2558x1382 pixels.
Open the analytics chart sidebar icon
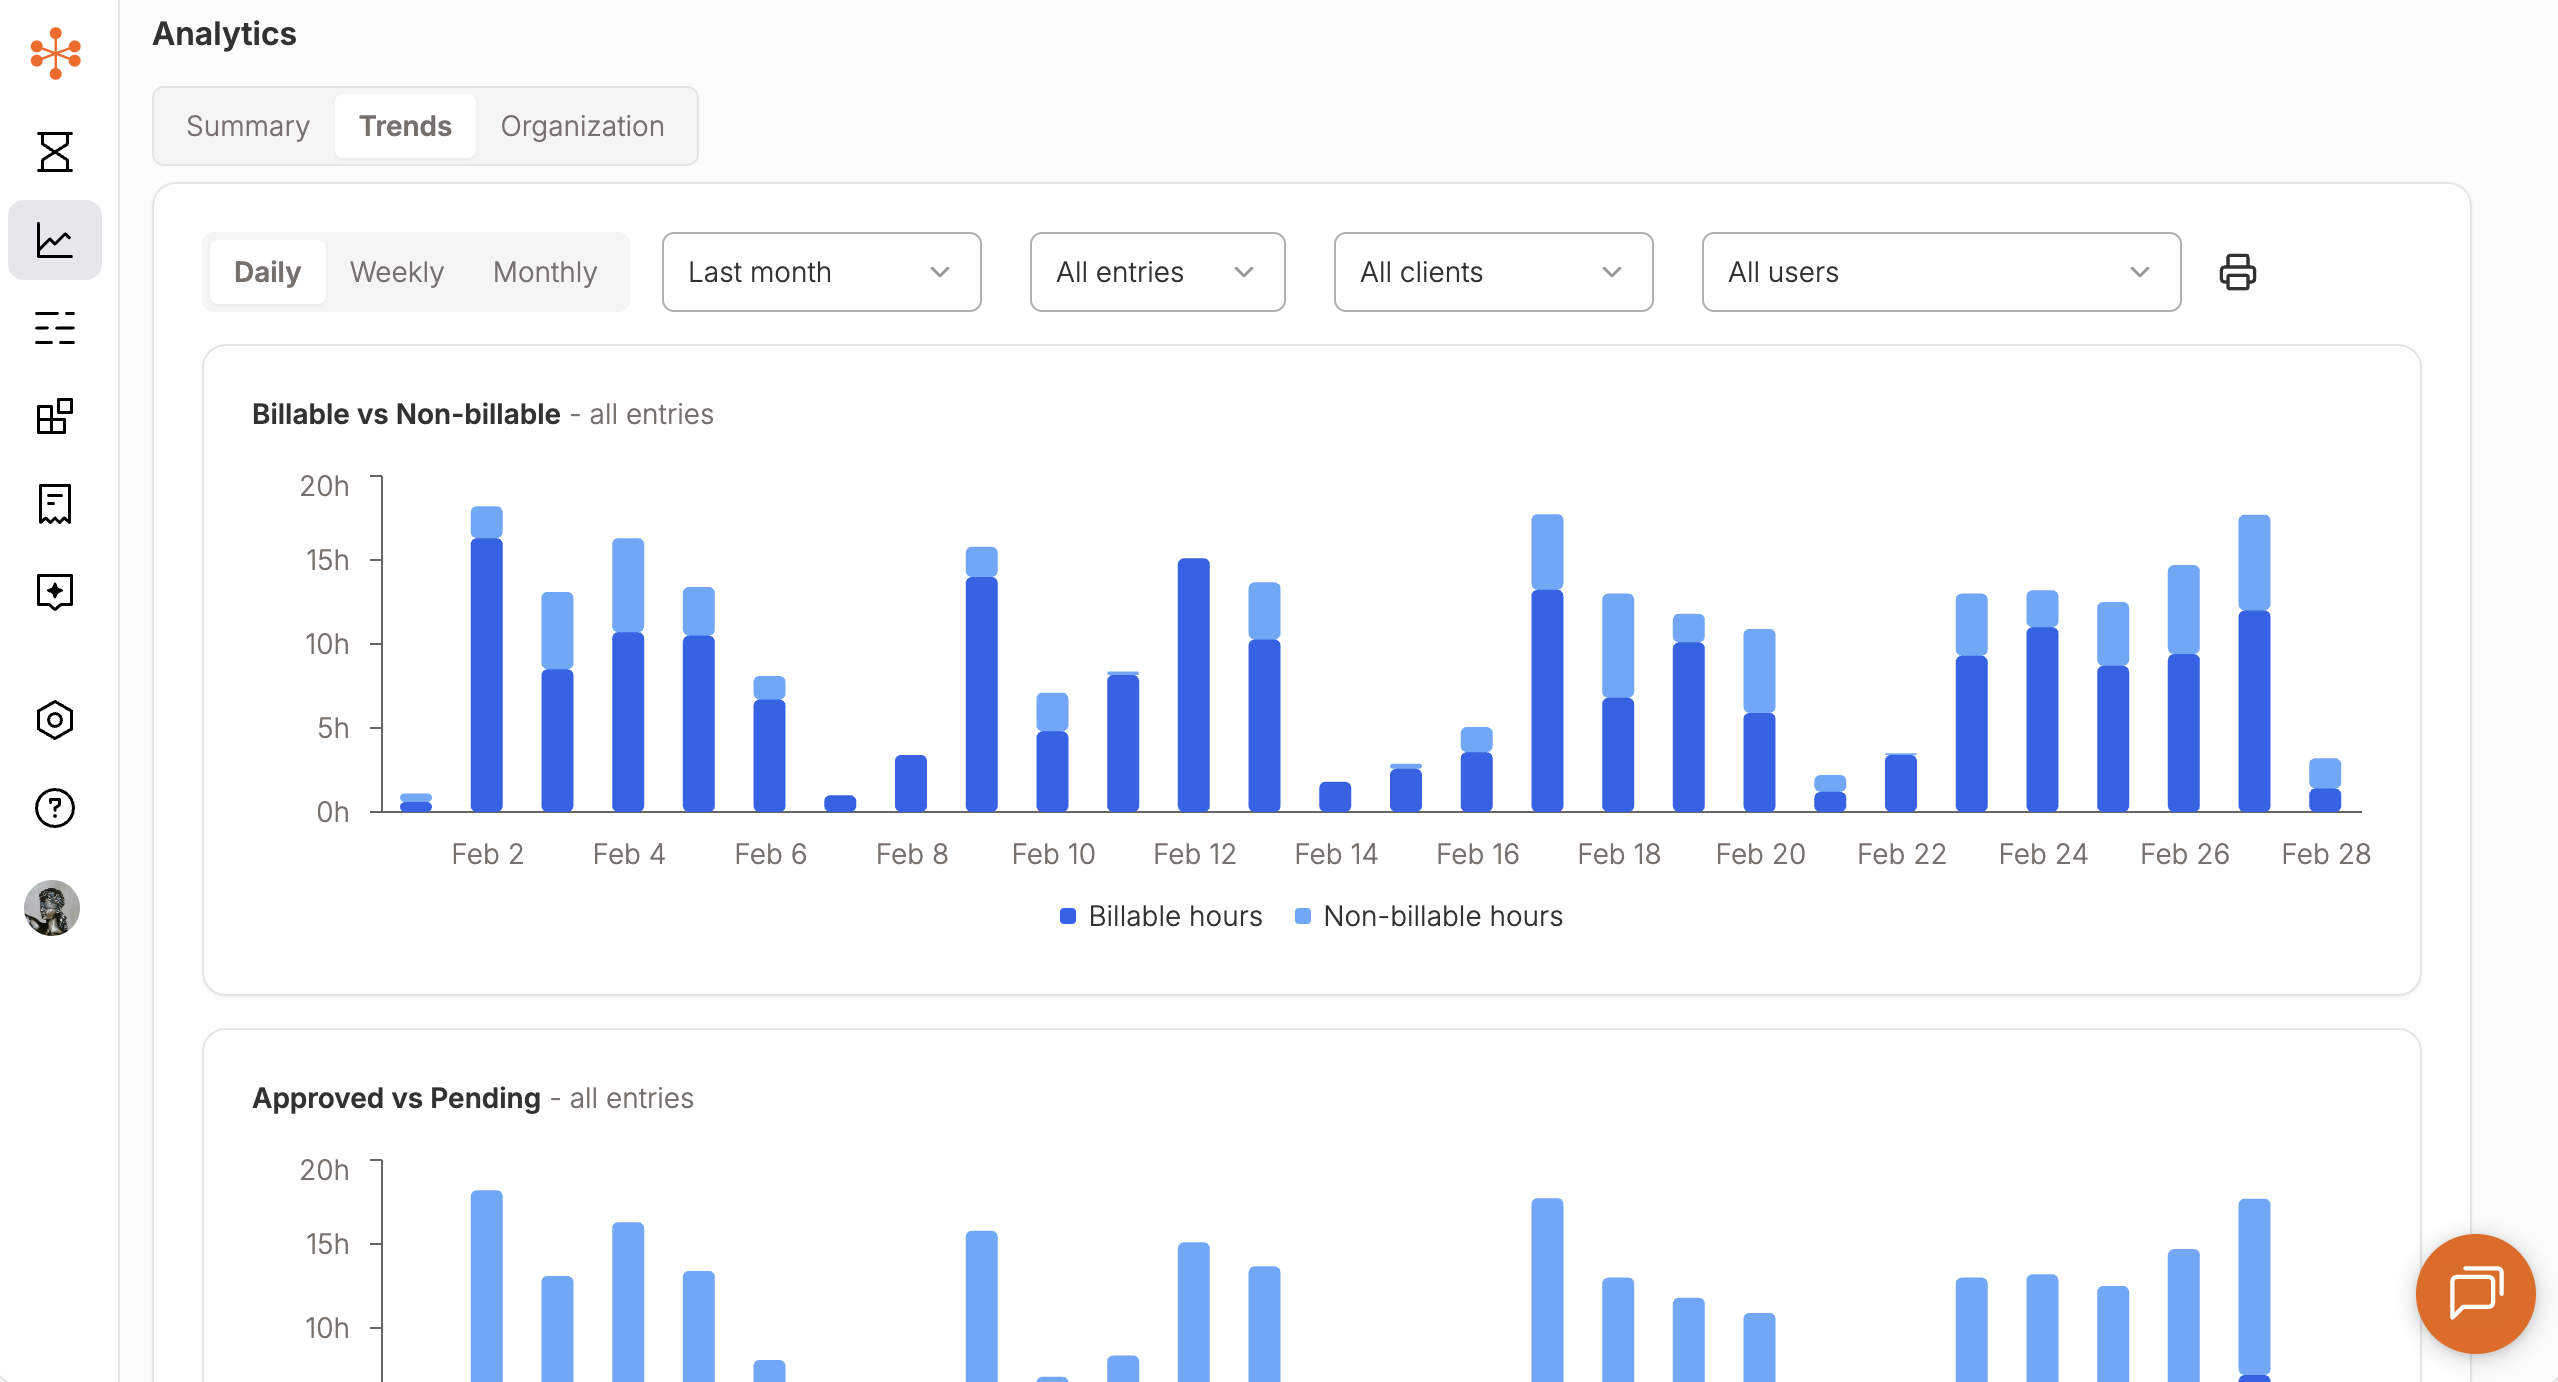point(55,240)
